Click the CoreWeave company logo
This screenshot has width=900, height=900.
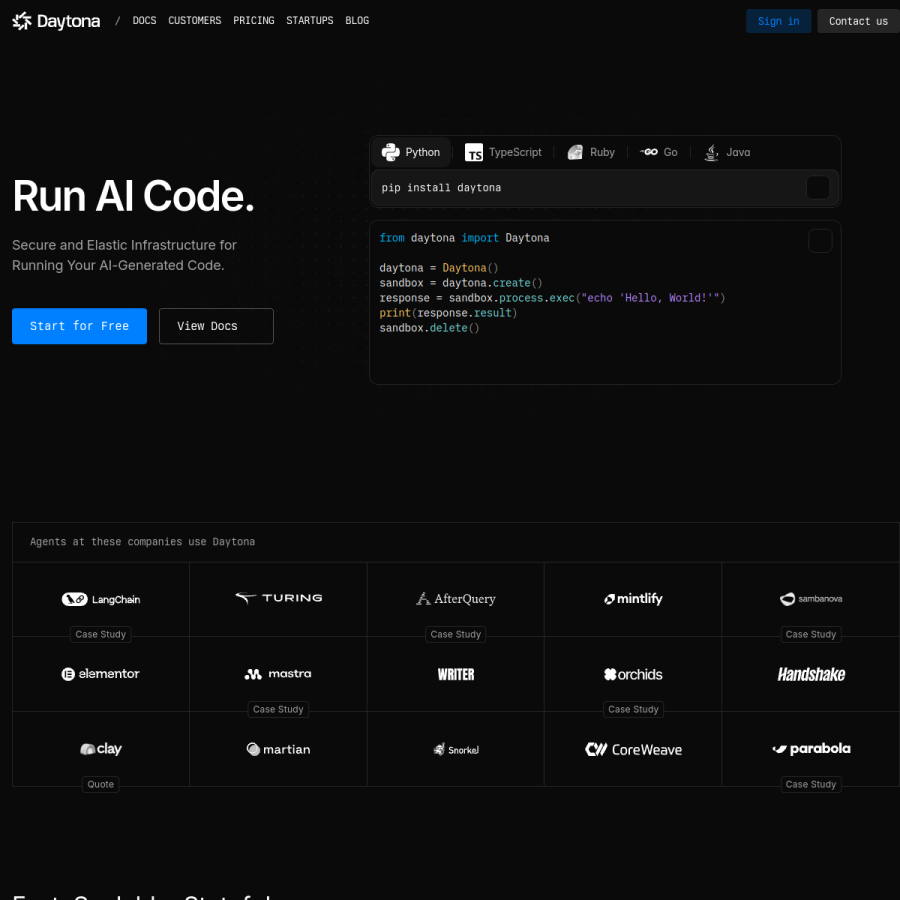click(633, 750)
